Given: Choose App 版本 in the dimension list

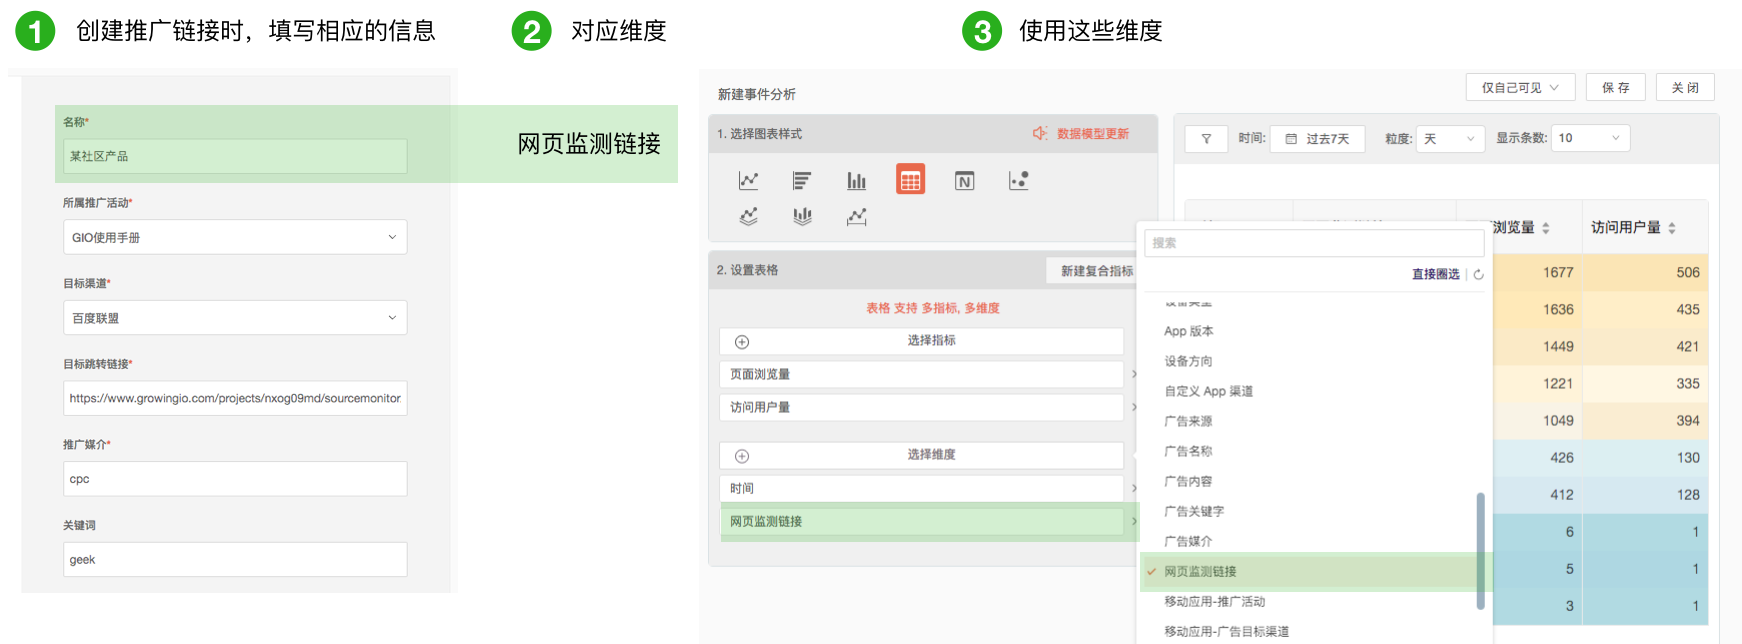Looking at the screenshot, I should coord(1188,332).
